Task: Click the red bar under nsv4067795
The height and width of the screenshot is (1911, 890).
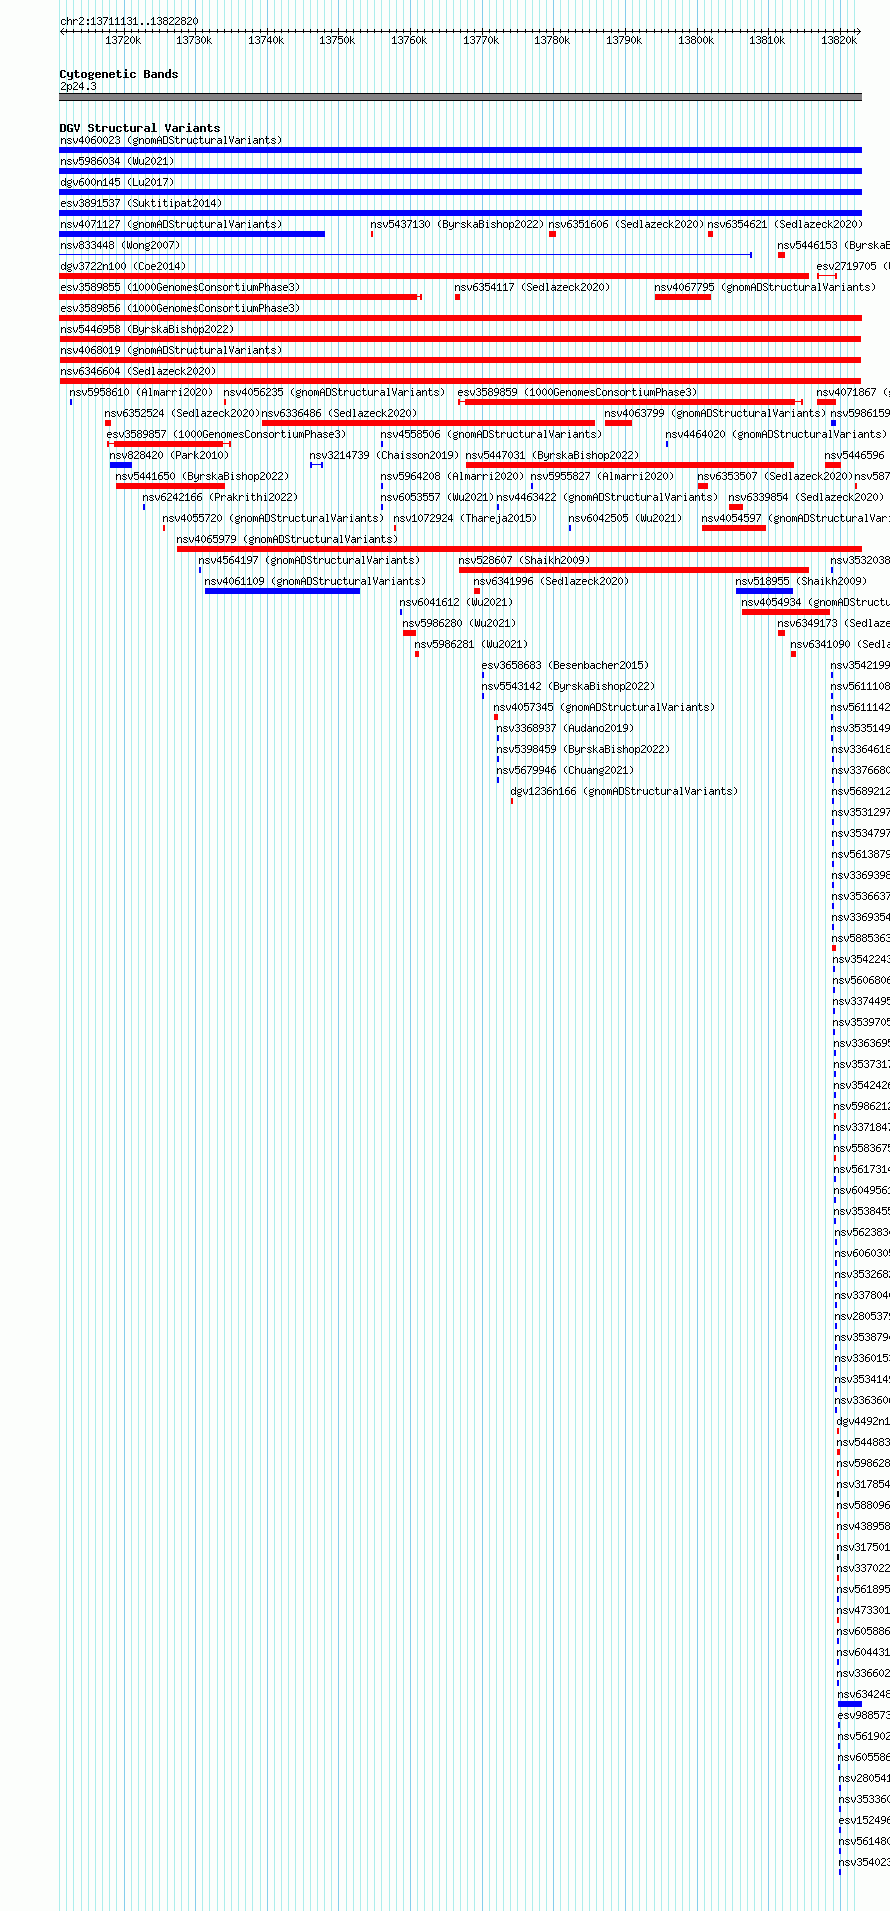Action: coord(683,297)
